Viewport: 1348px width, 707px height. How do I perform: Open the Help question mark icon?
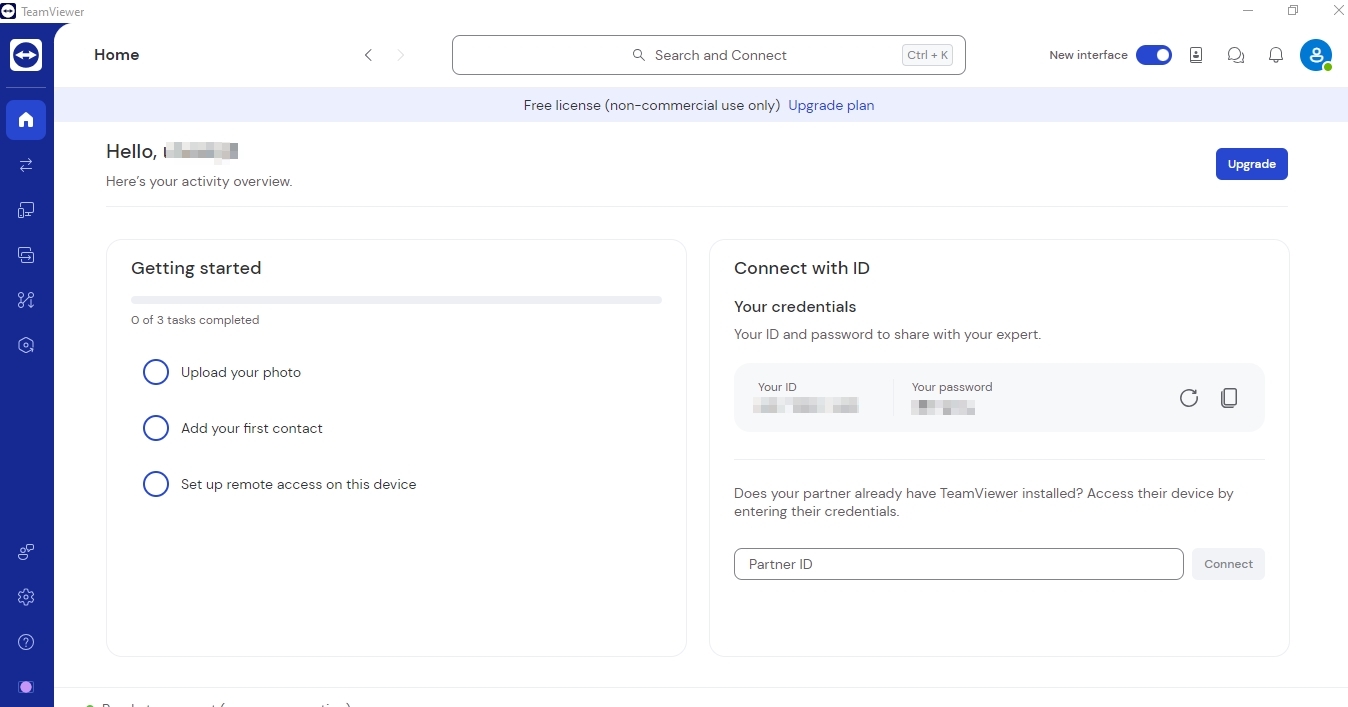[26, 642]
